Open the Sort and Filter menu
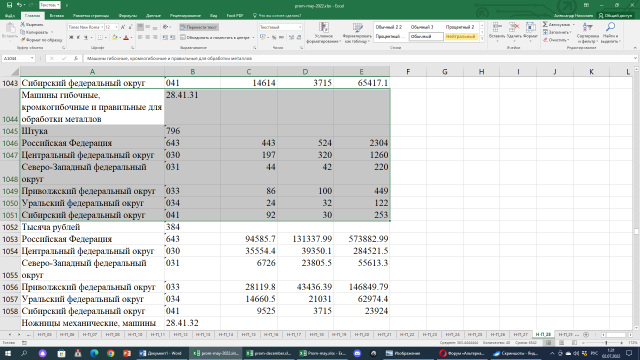 tap(588, 33)
